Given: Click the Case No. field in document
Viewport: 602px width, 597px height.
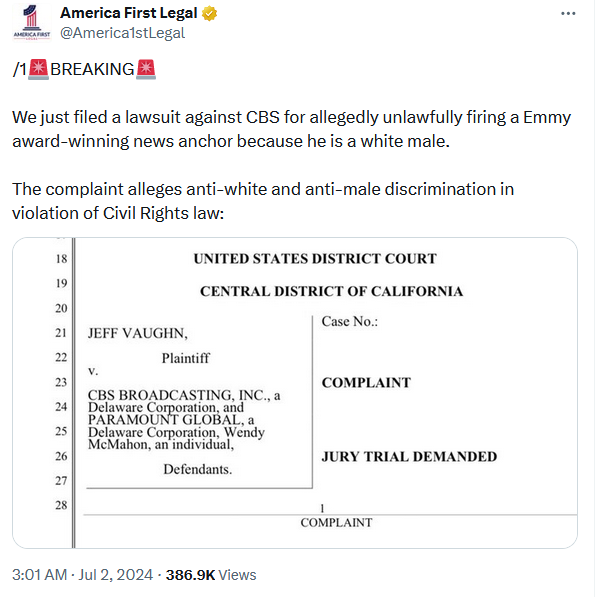Looking at the screenshot, I should [350, 321].
